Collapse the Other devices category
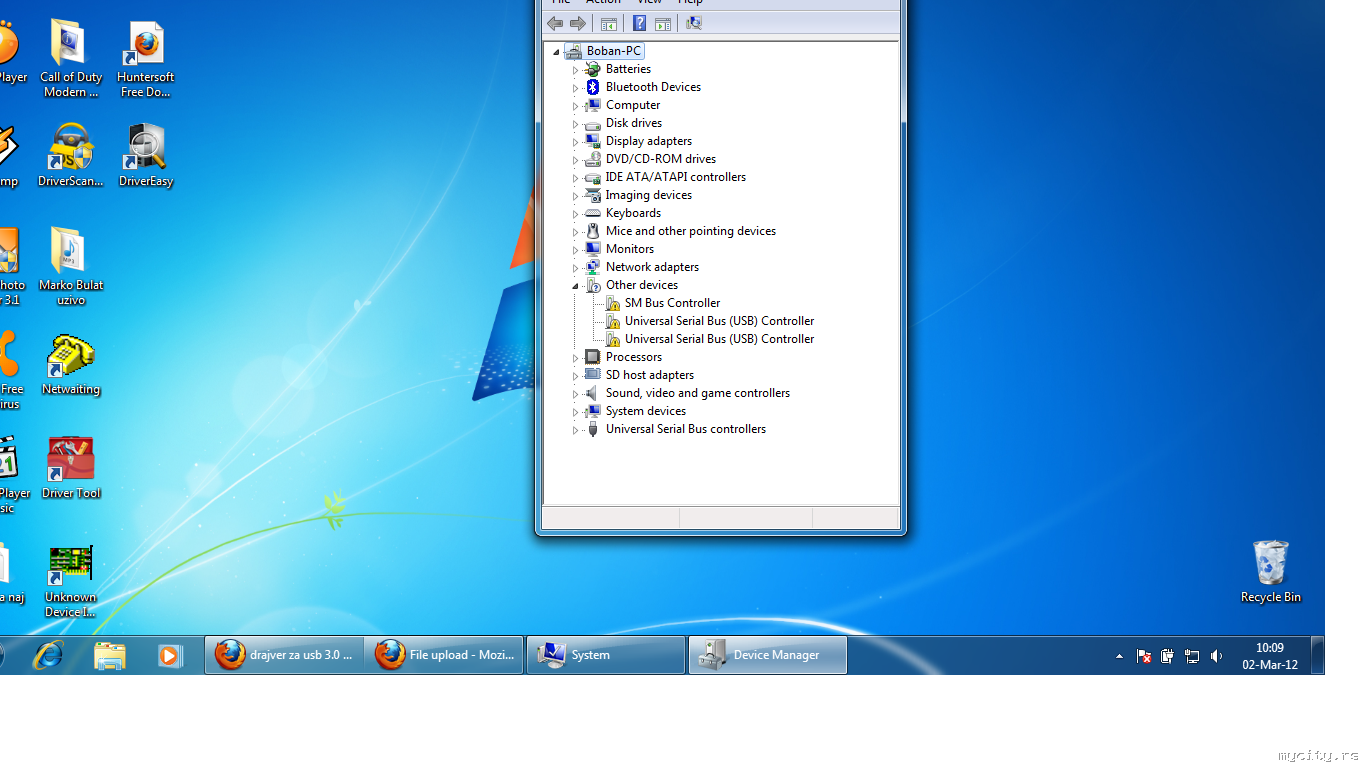This screenshot has height=768, width=1366. [x=575, y=286]
